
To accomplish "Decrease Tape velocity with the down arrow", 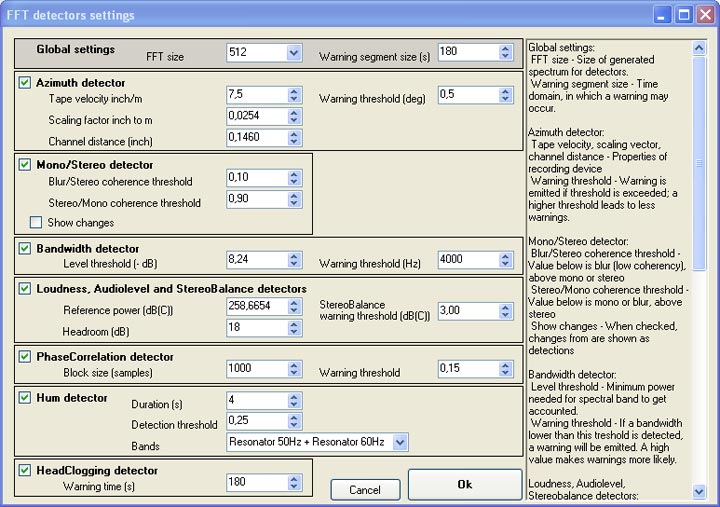I will tap(293, 99).
